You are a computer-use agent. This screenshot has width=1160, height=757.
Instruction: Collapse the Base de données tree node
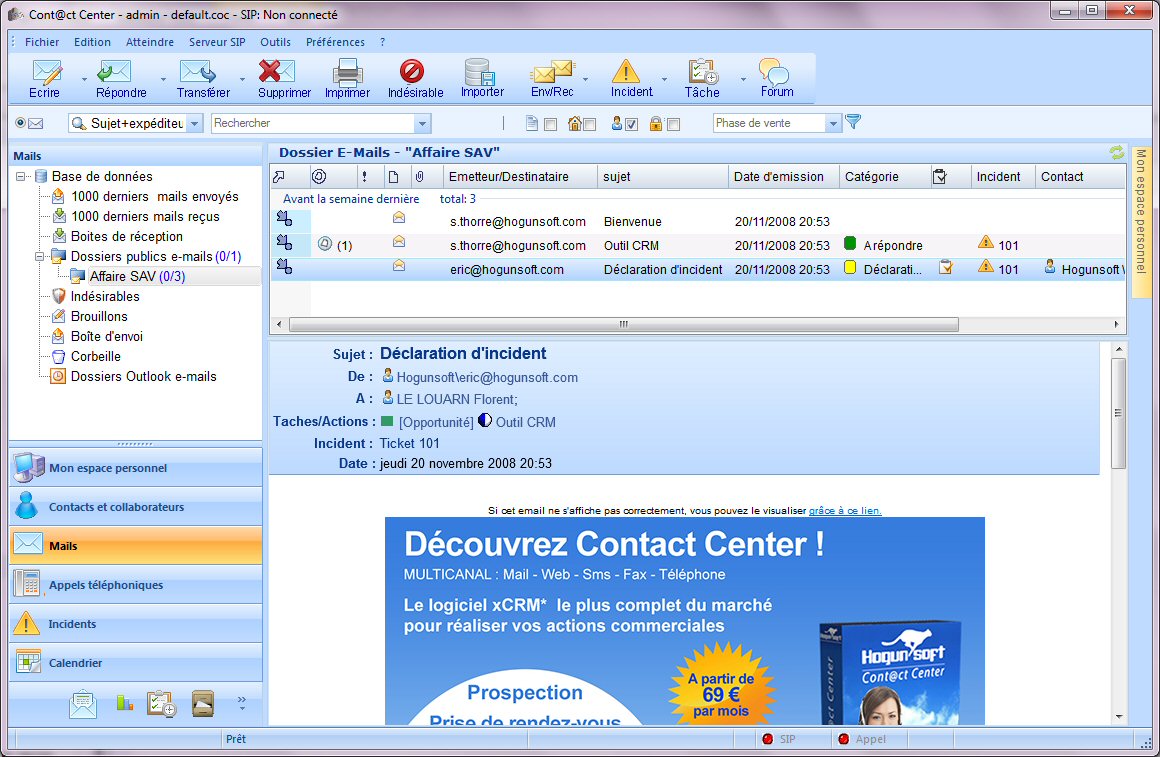click(21, 176)
